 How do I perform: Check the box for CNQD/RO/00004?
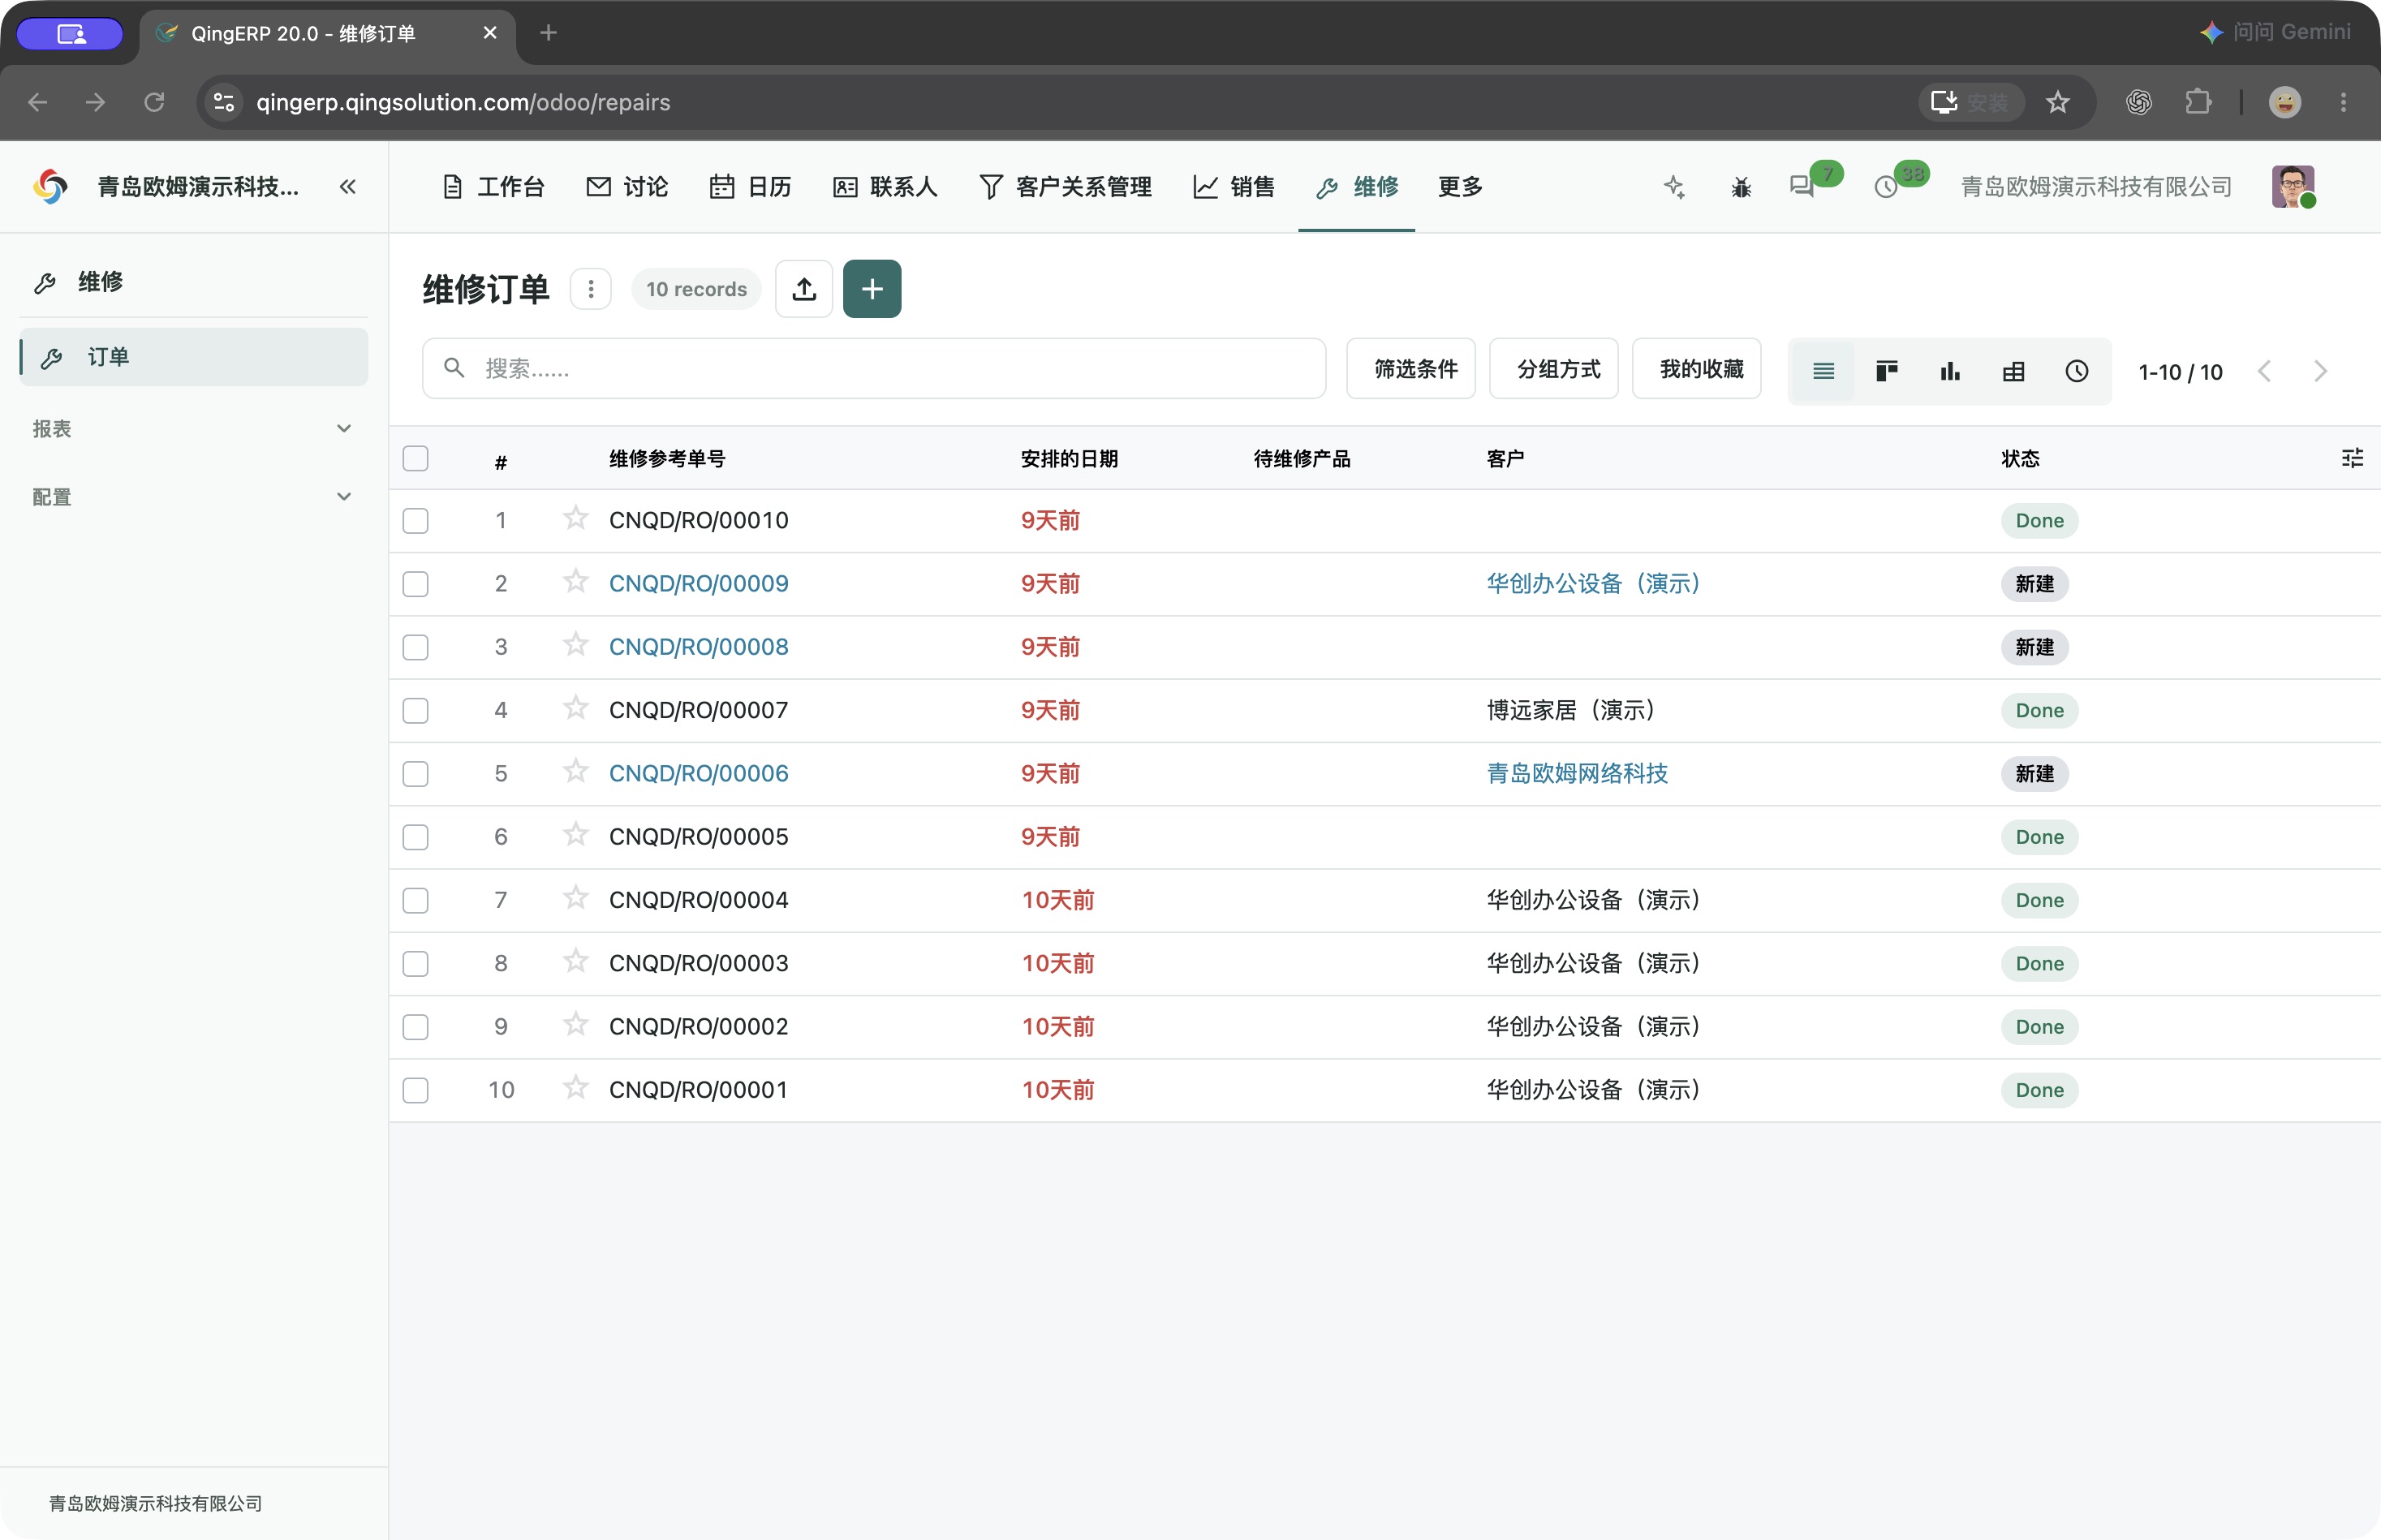tap(415, 901)
